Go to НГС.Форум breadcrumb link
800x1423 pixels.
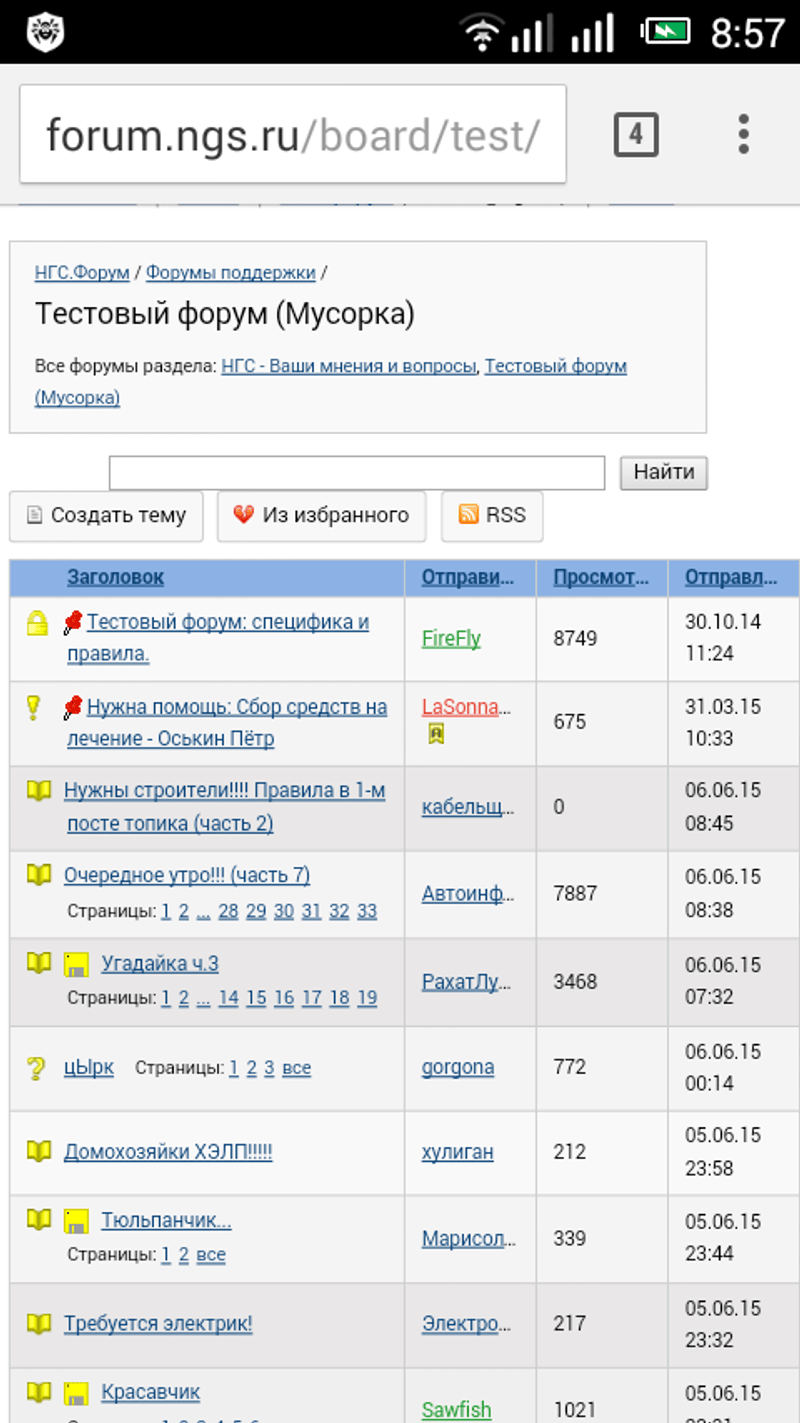(x=82, y=272)
